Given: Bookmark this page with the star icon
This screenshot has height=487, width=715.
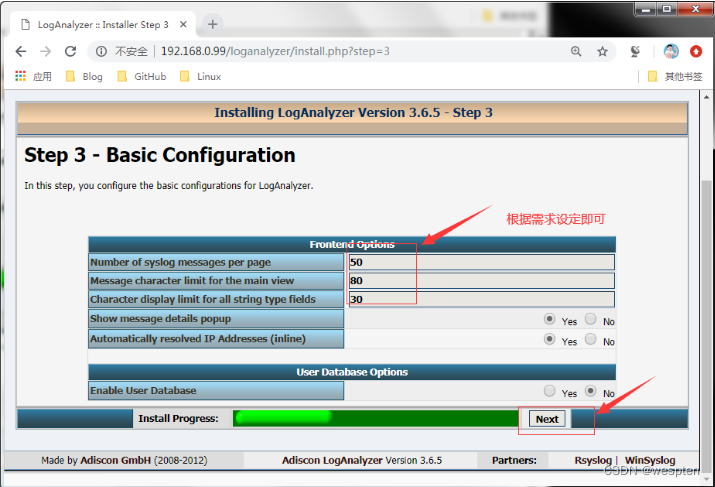Looking at the screenshot, I should tap(602, 52).
